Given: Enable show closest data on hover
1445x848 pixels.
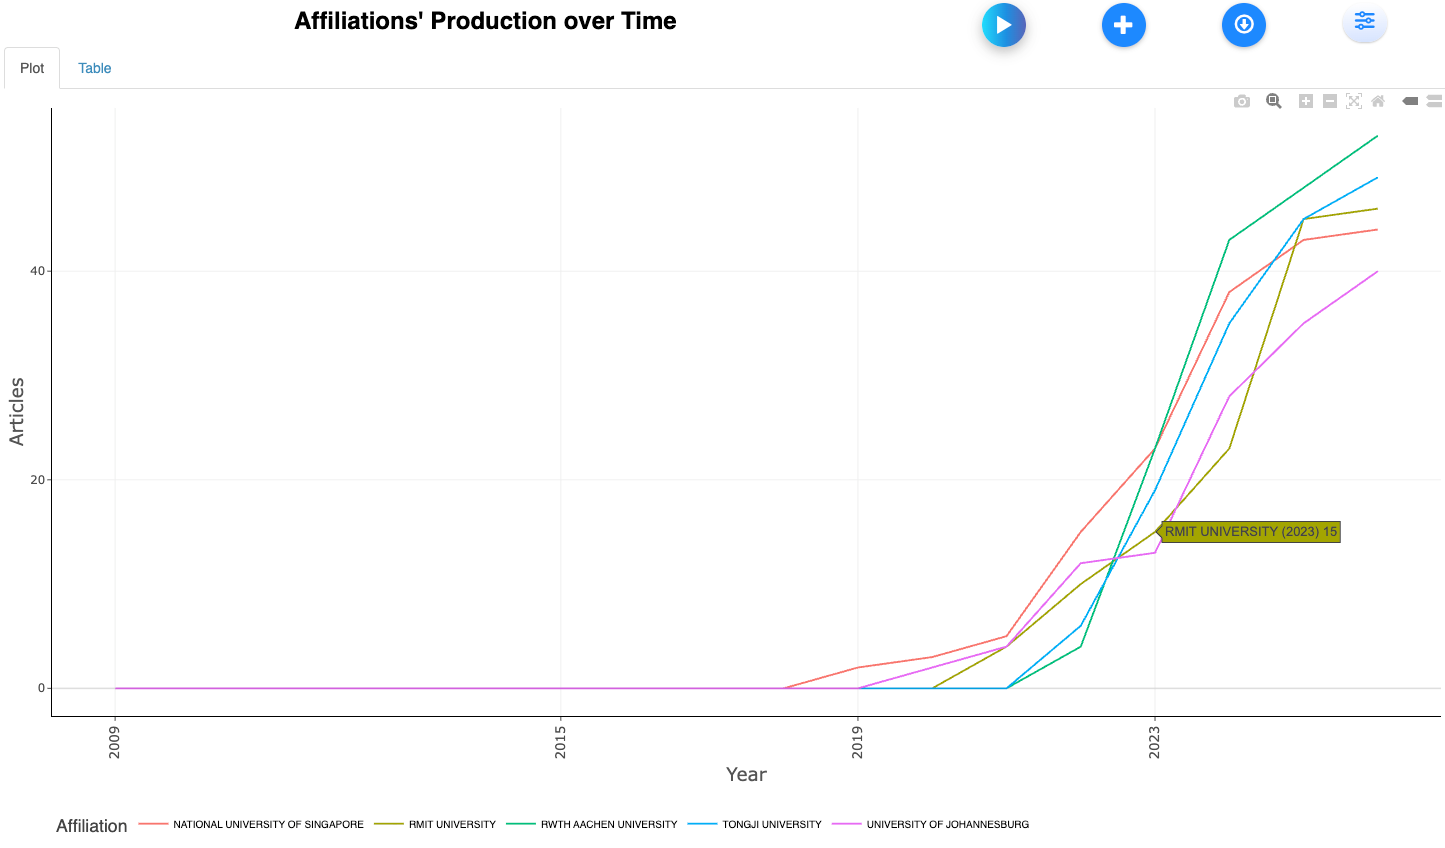Looking at the screenshot, I should pyautogui.click(x=1410, y=101).
